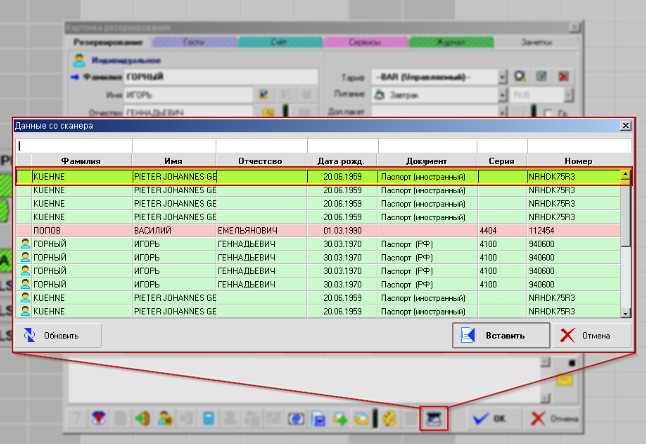Open the Питание Завтрак dropdown
Viewport: 646px width, 444px height.
tap(501, 95)
